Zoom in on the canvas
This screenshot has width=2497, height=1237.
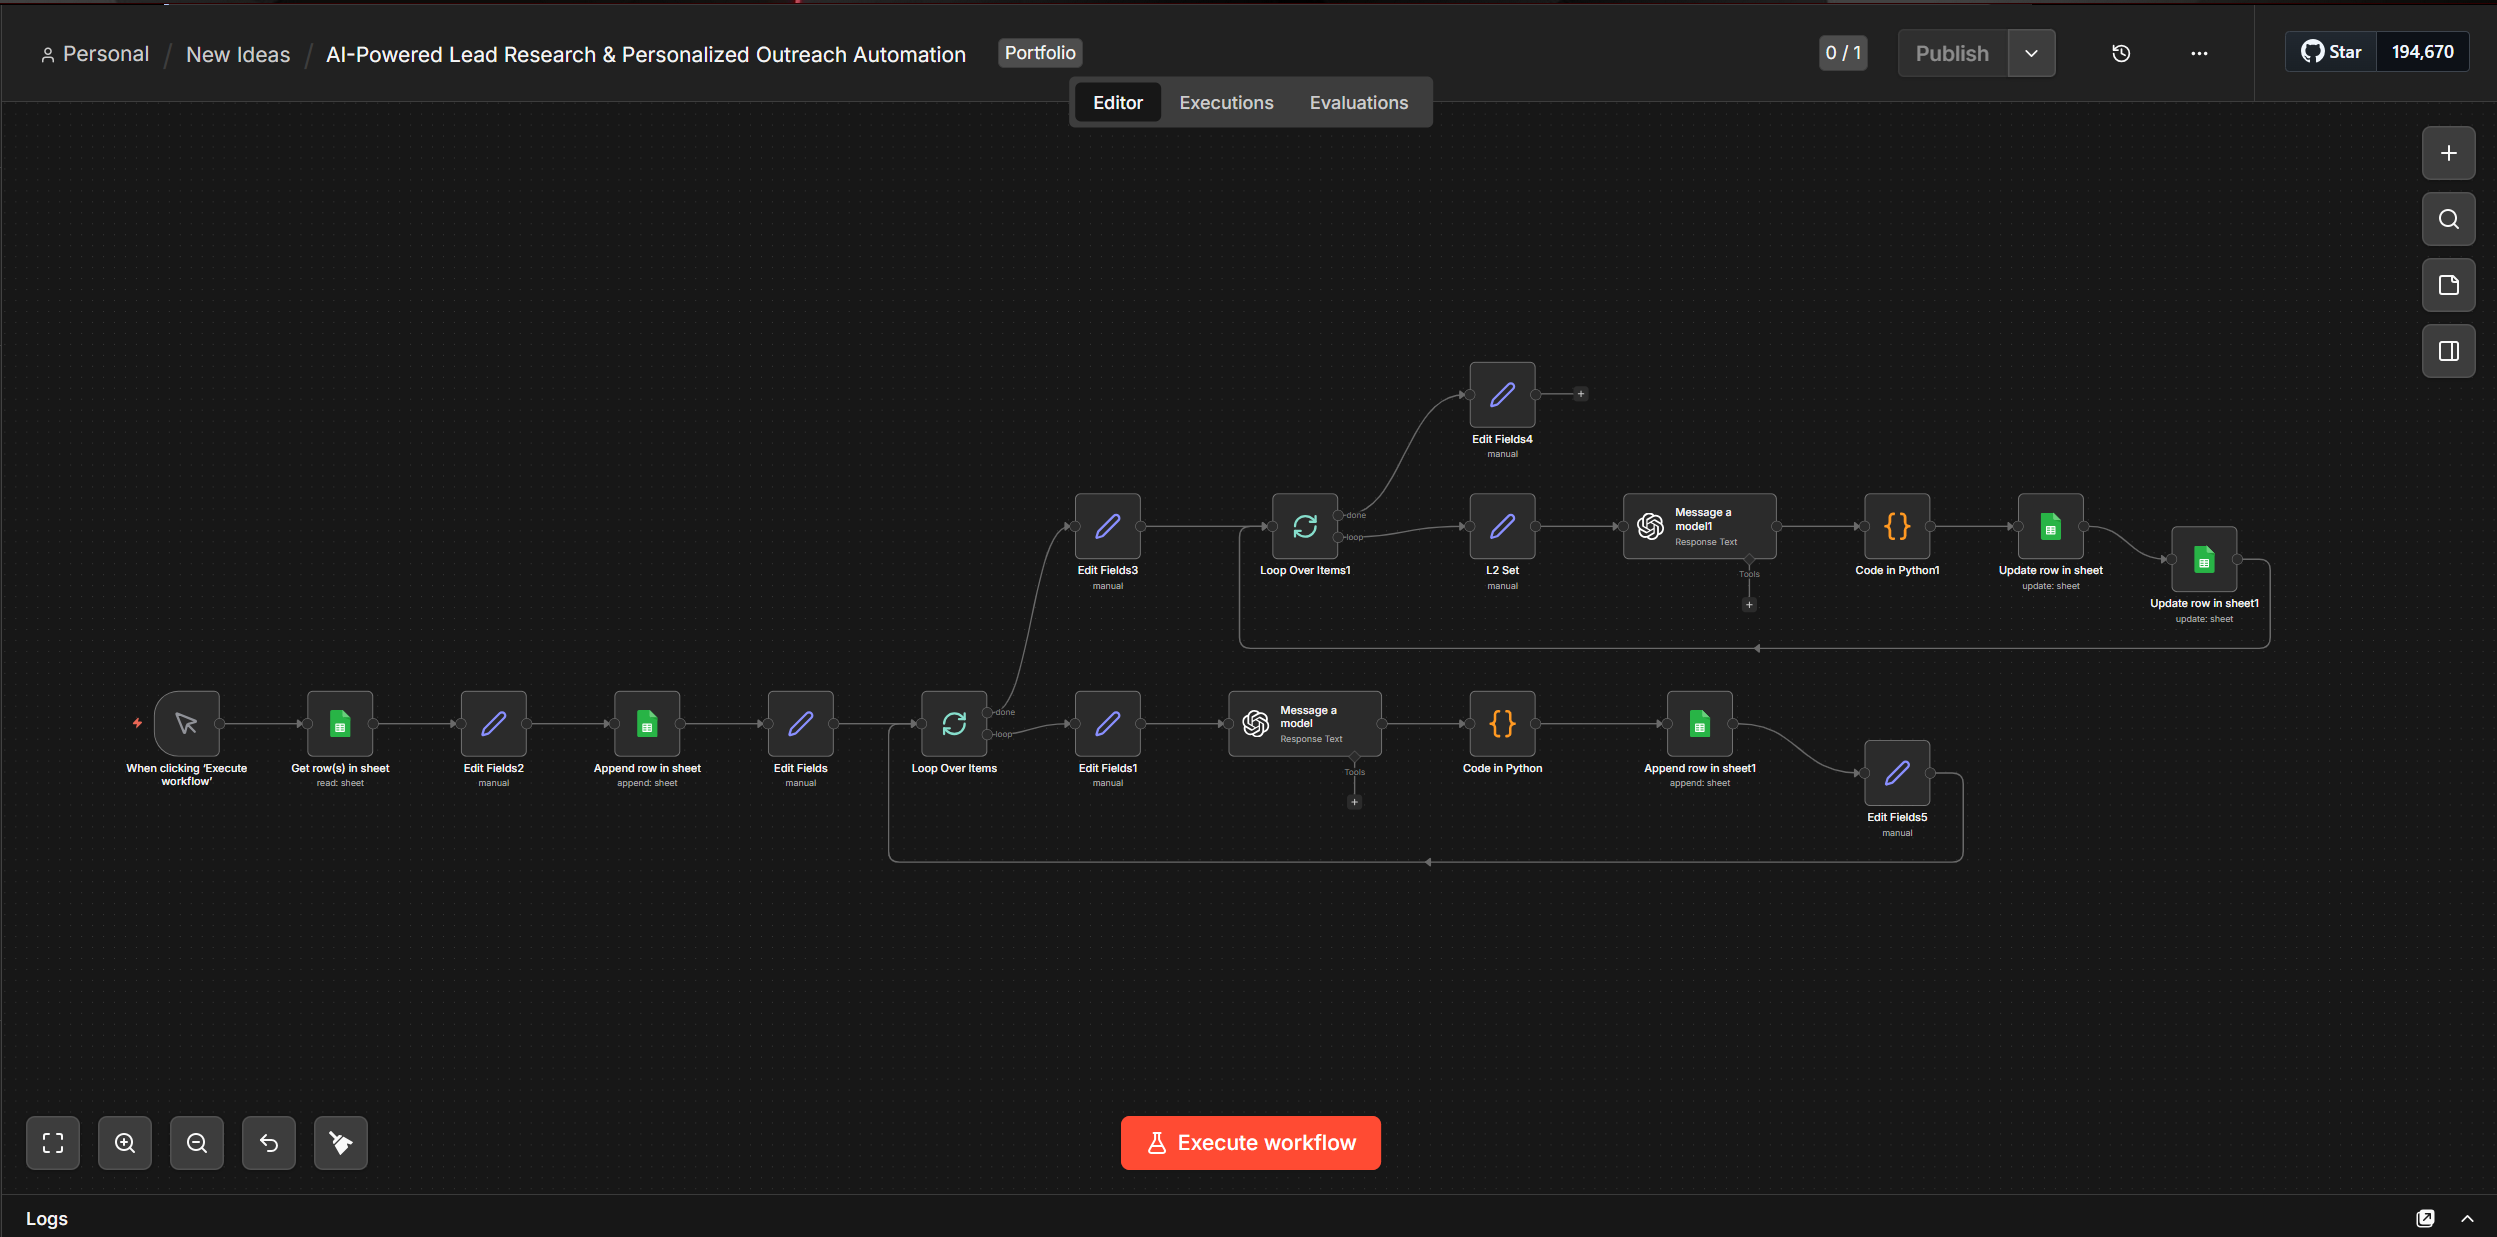click(125, 1143)
